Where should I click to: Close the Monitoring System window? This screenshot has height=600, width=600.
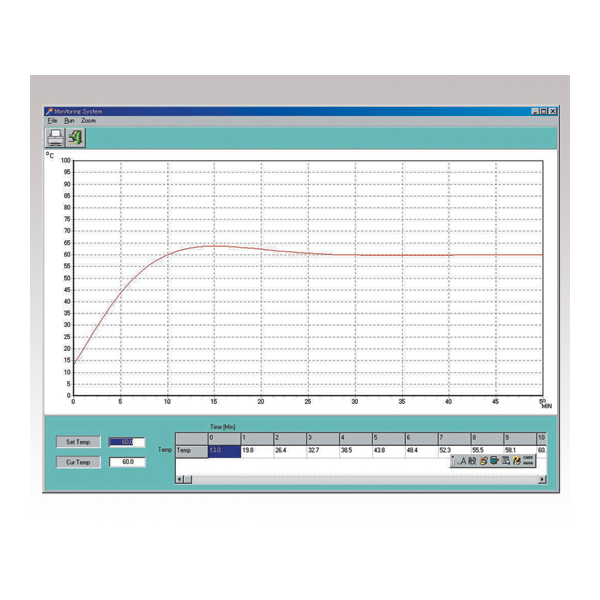[x=553, y=111]
